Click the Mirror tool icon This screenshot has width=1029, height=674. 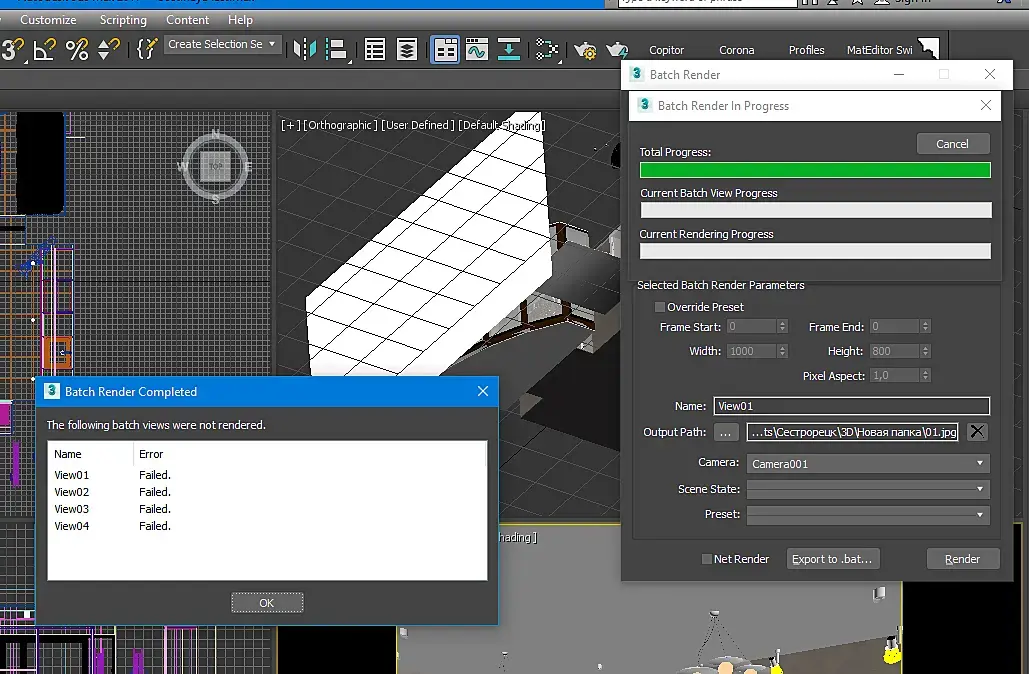pos(305,49)
